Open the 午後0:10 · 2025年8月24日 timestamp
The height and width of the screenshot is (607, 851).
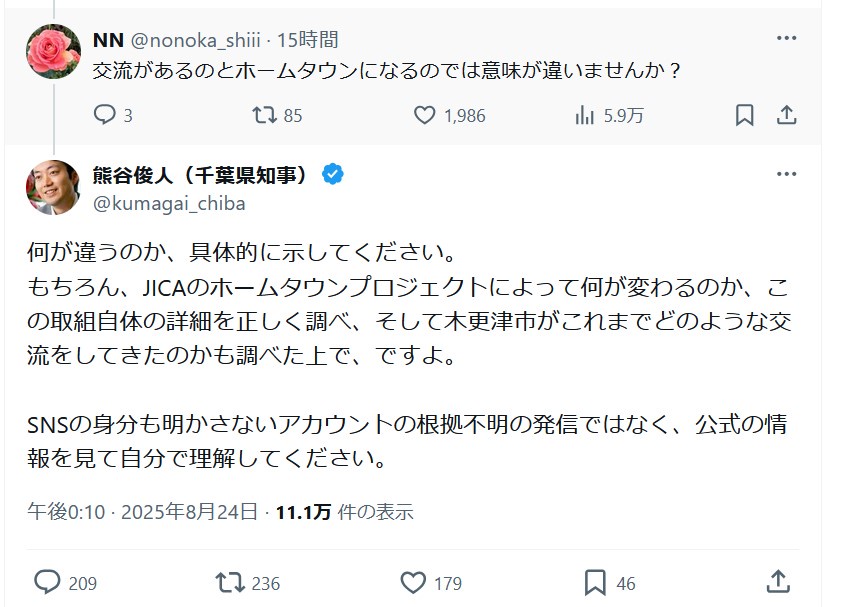(x=143, y=512)
